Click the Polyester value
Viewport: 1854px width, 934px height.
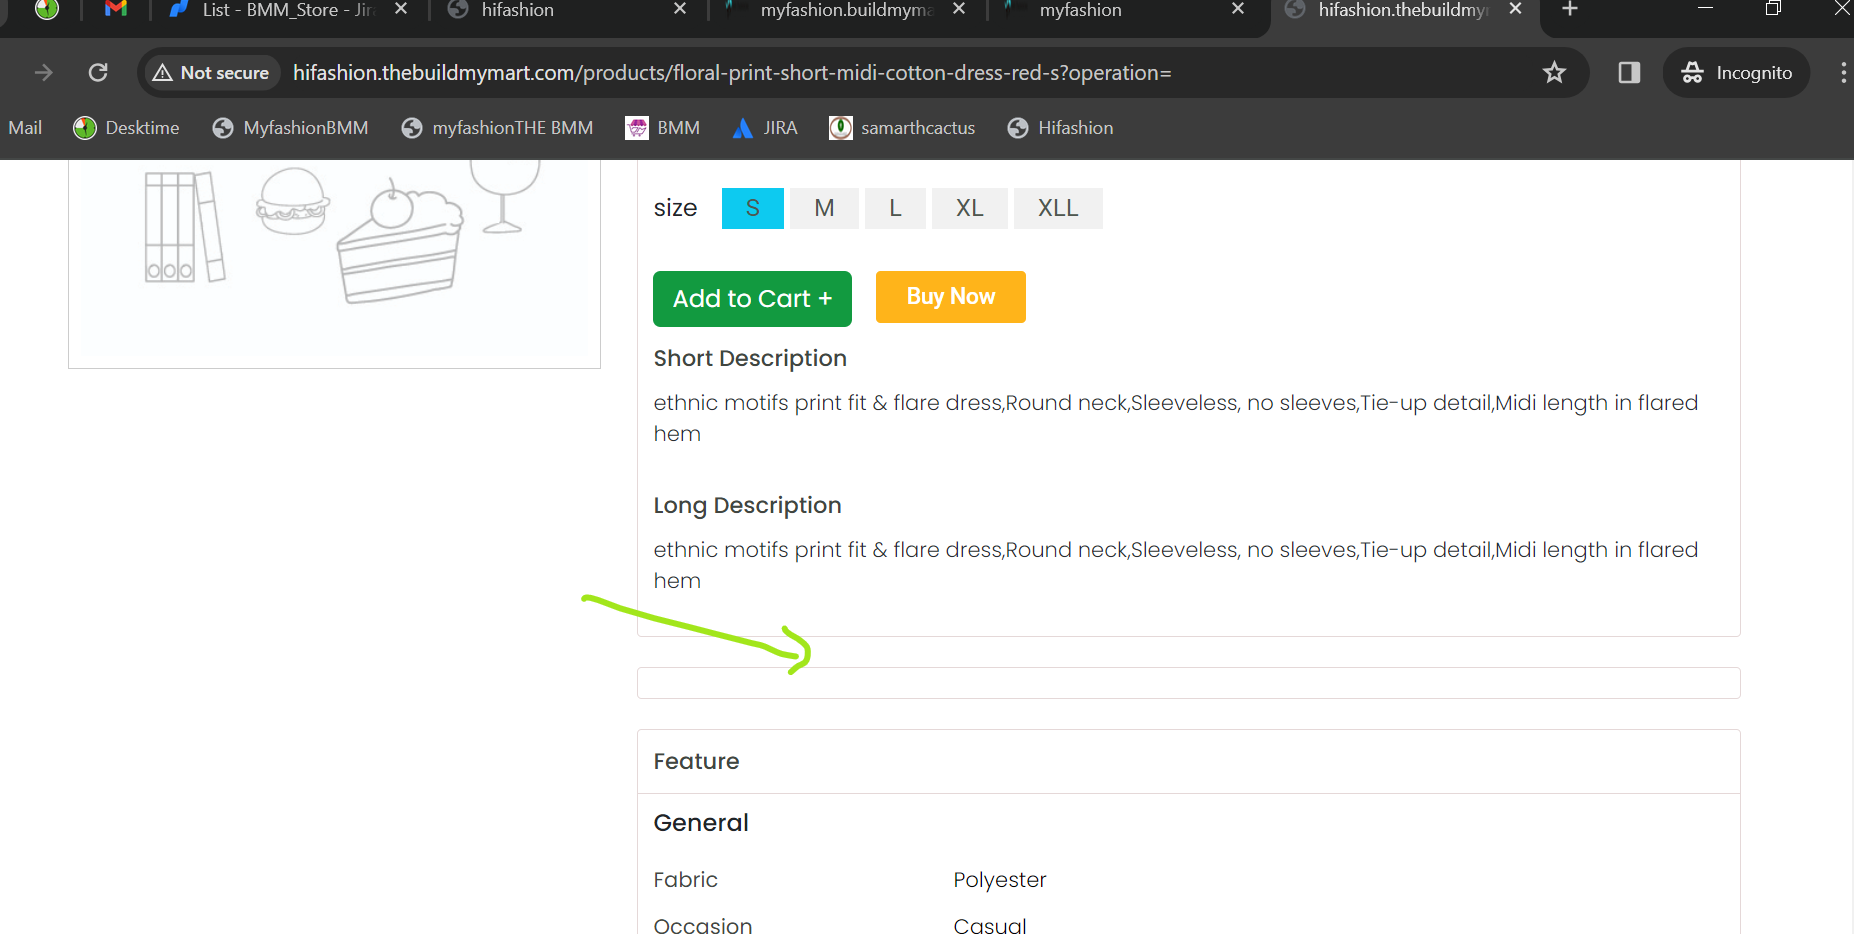[x=999, y=880]
